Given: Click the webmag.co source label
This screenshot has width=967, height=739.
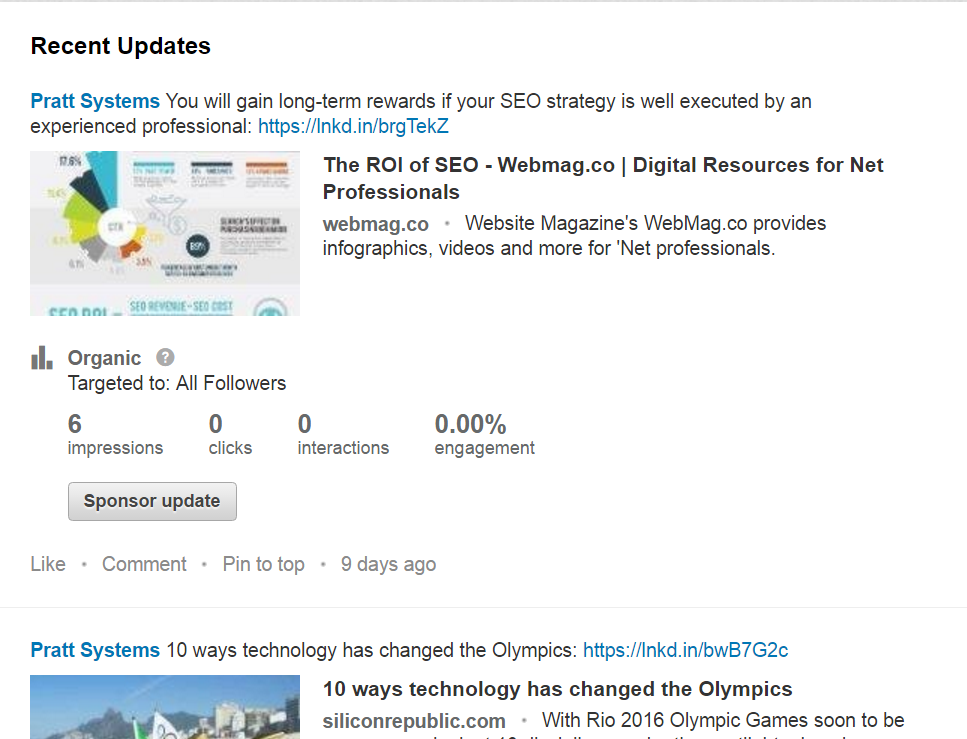Looking at the screenshot, I should [375, 223].
